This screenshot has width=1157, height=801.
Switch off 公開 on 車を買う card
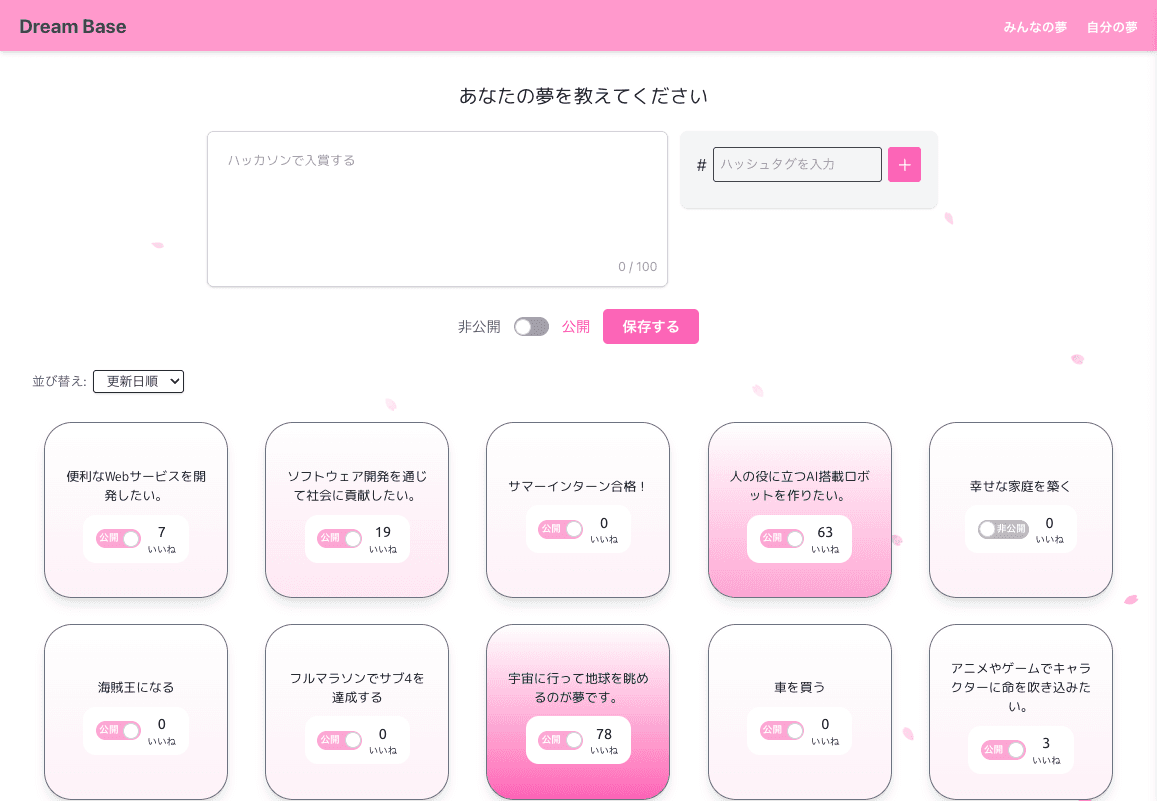click(x=782, y=730)
